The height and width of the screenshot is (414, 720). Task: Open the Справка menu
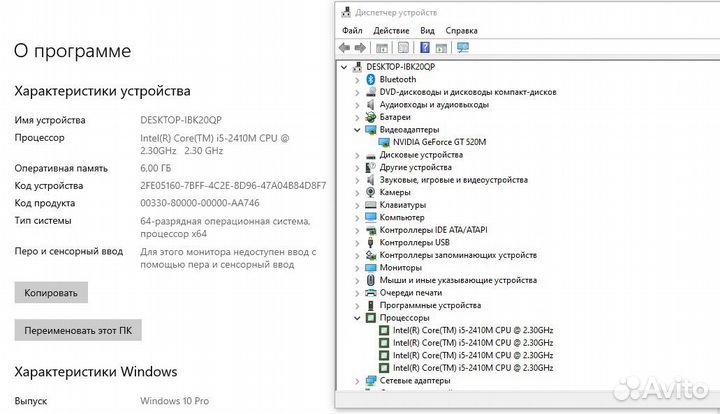(461, 30)
